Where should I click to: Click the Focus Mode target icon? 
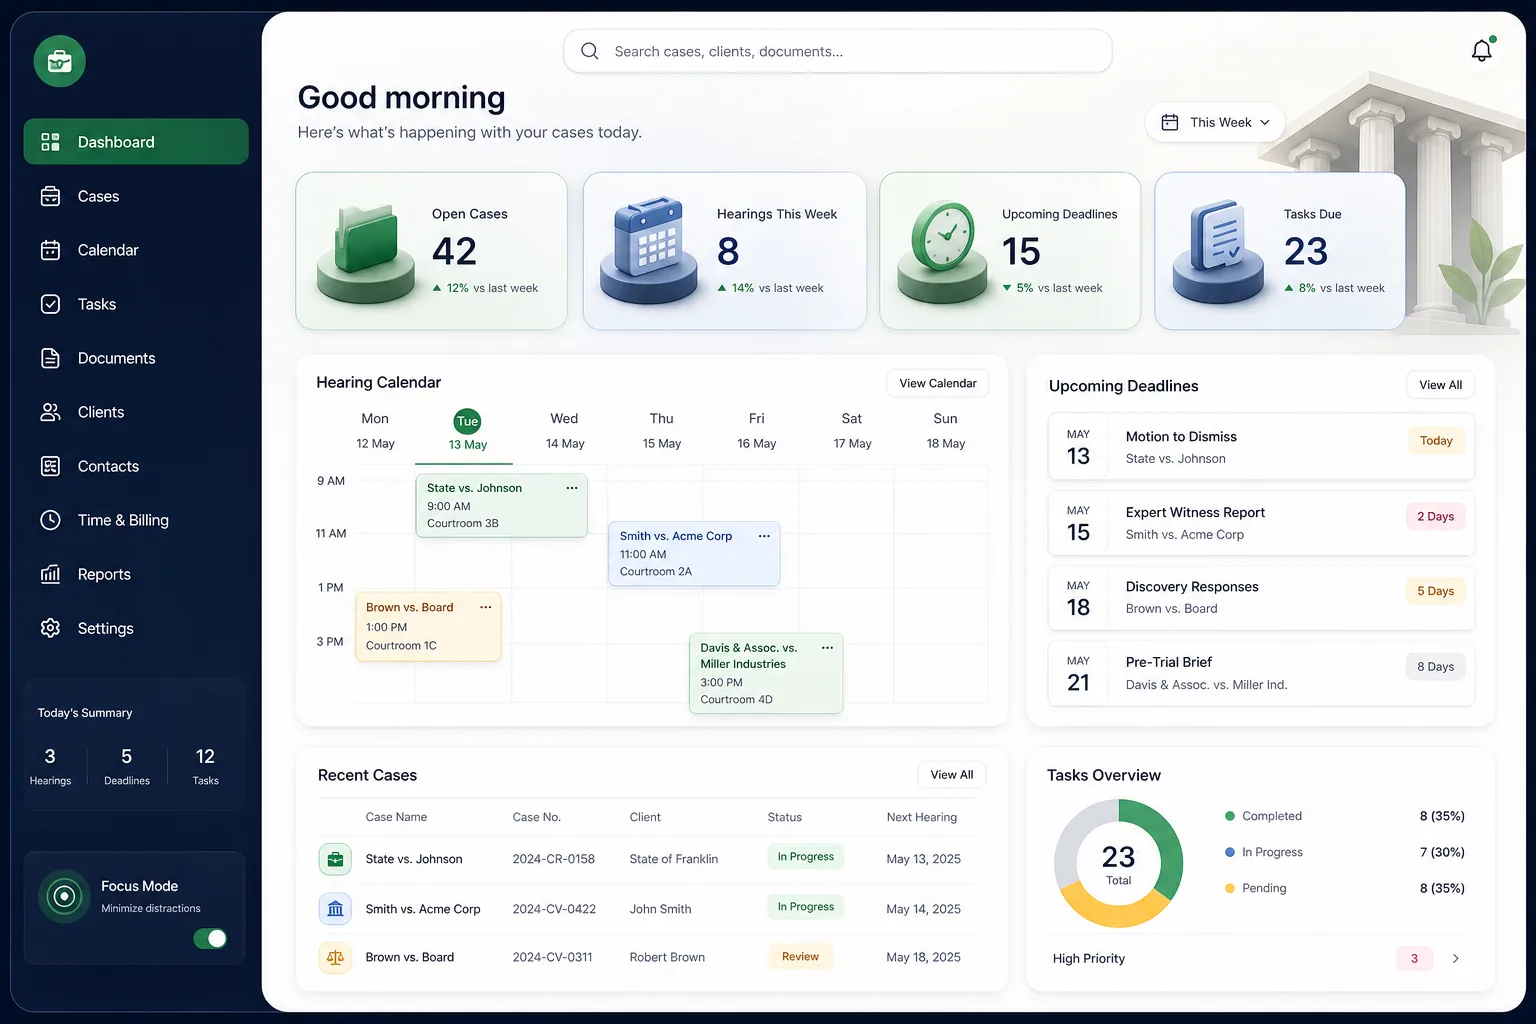pyautogui.click(x=64, y=896)
